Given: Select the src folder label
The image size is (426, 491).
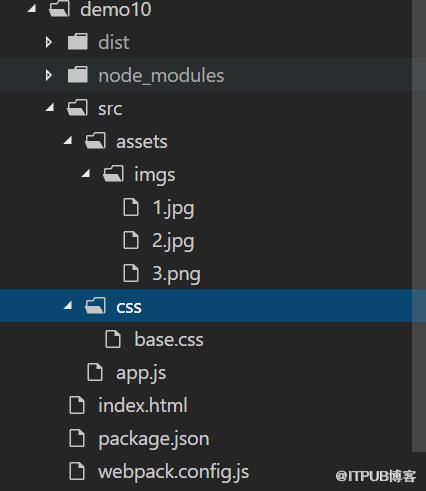Looking at the screenshot, I should coord(110,109).
